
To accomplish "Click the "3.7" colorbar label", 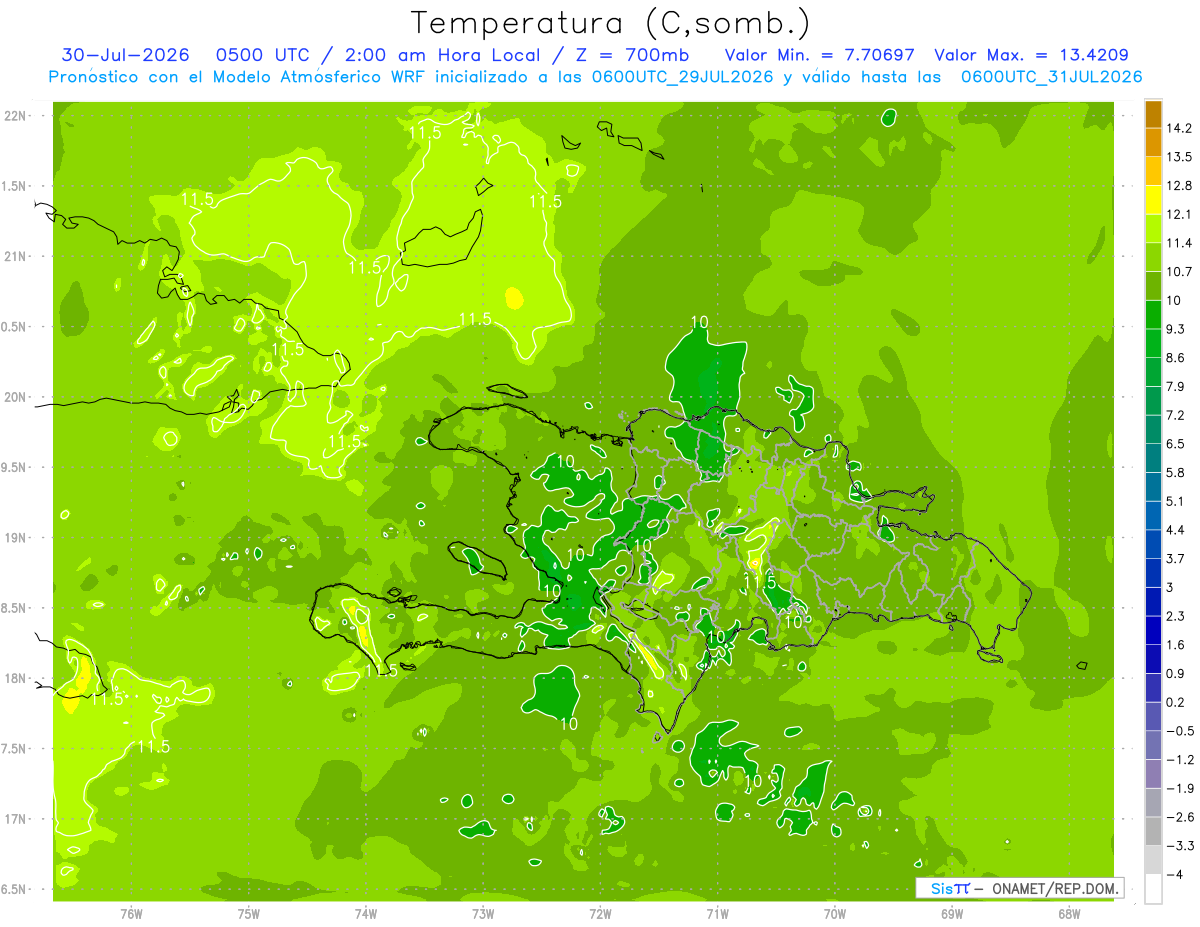I will (x=1176, y=559).
